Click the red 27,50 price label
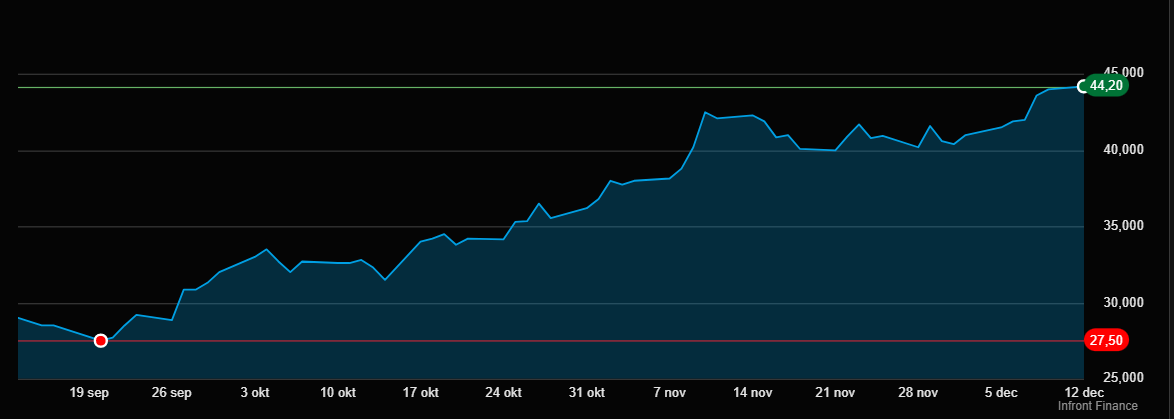 (x=1107, y=341)
